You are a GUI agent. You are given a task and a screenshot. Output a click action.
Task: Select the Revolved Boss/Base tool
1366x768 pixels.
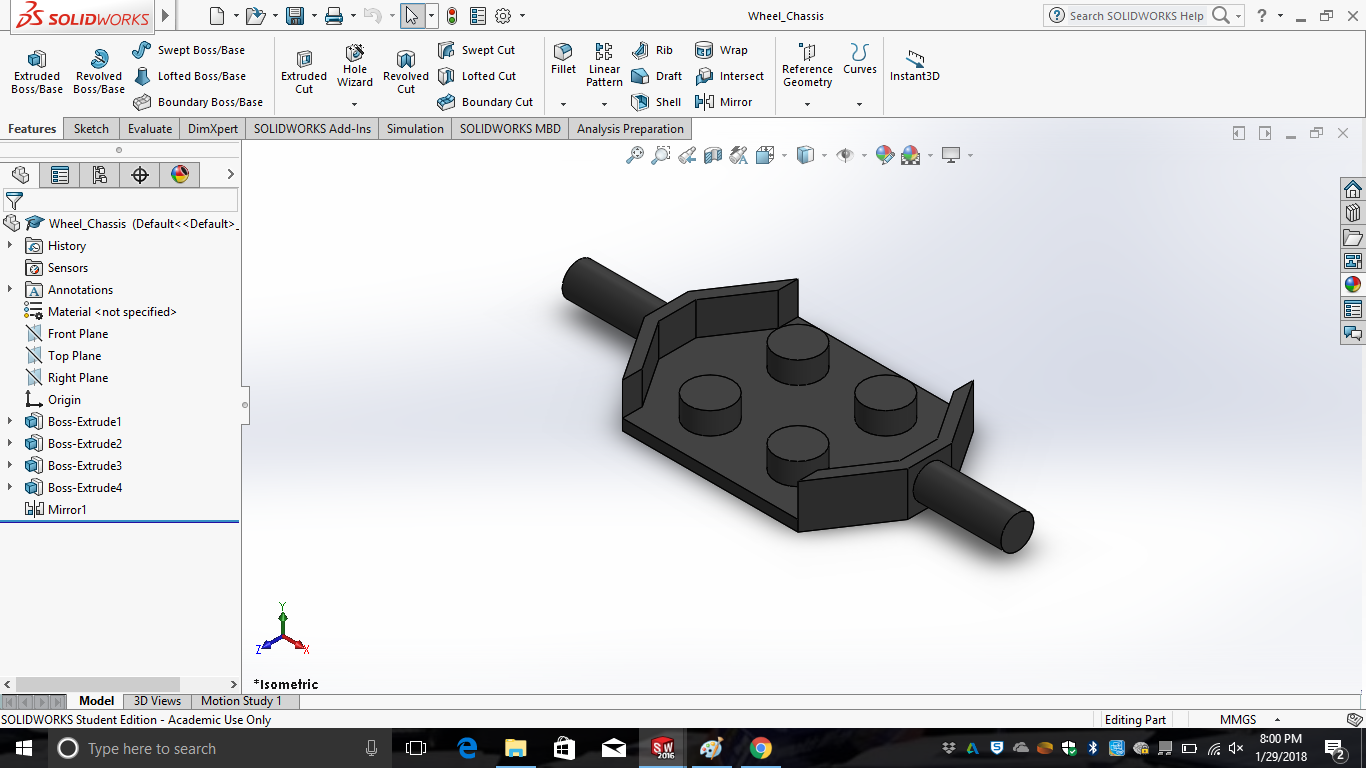(x=99, y=72)
